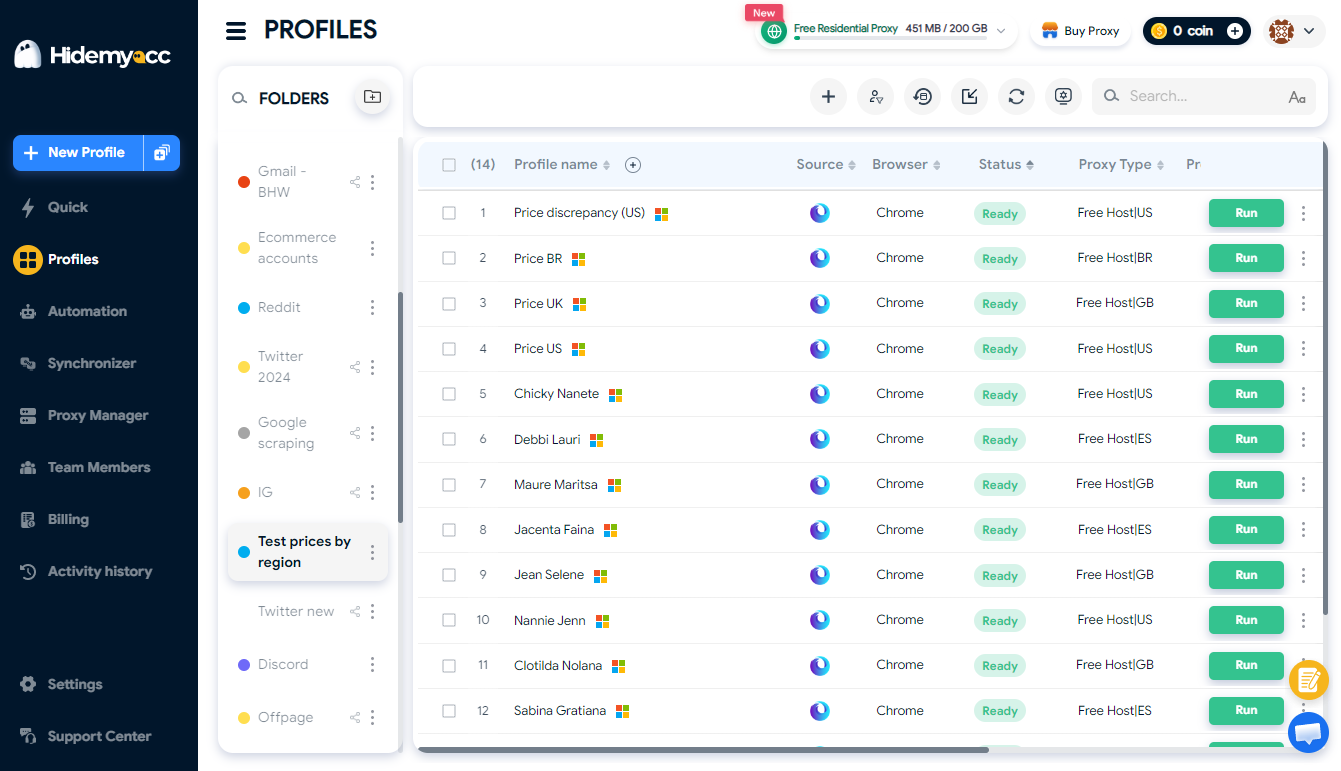Click the plus icon in the profile toolbar
Screen dimensions: 1341x771
point(828,96)
